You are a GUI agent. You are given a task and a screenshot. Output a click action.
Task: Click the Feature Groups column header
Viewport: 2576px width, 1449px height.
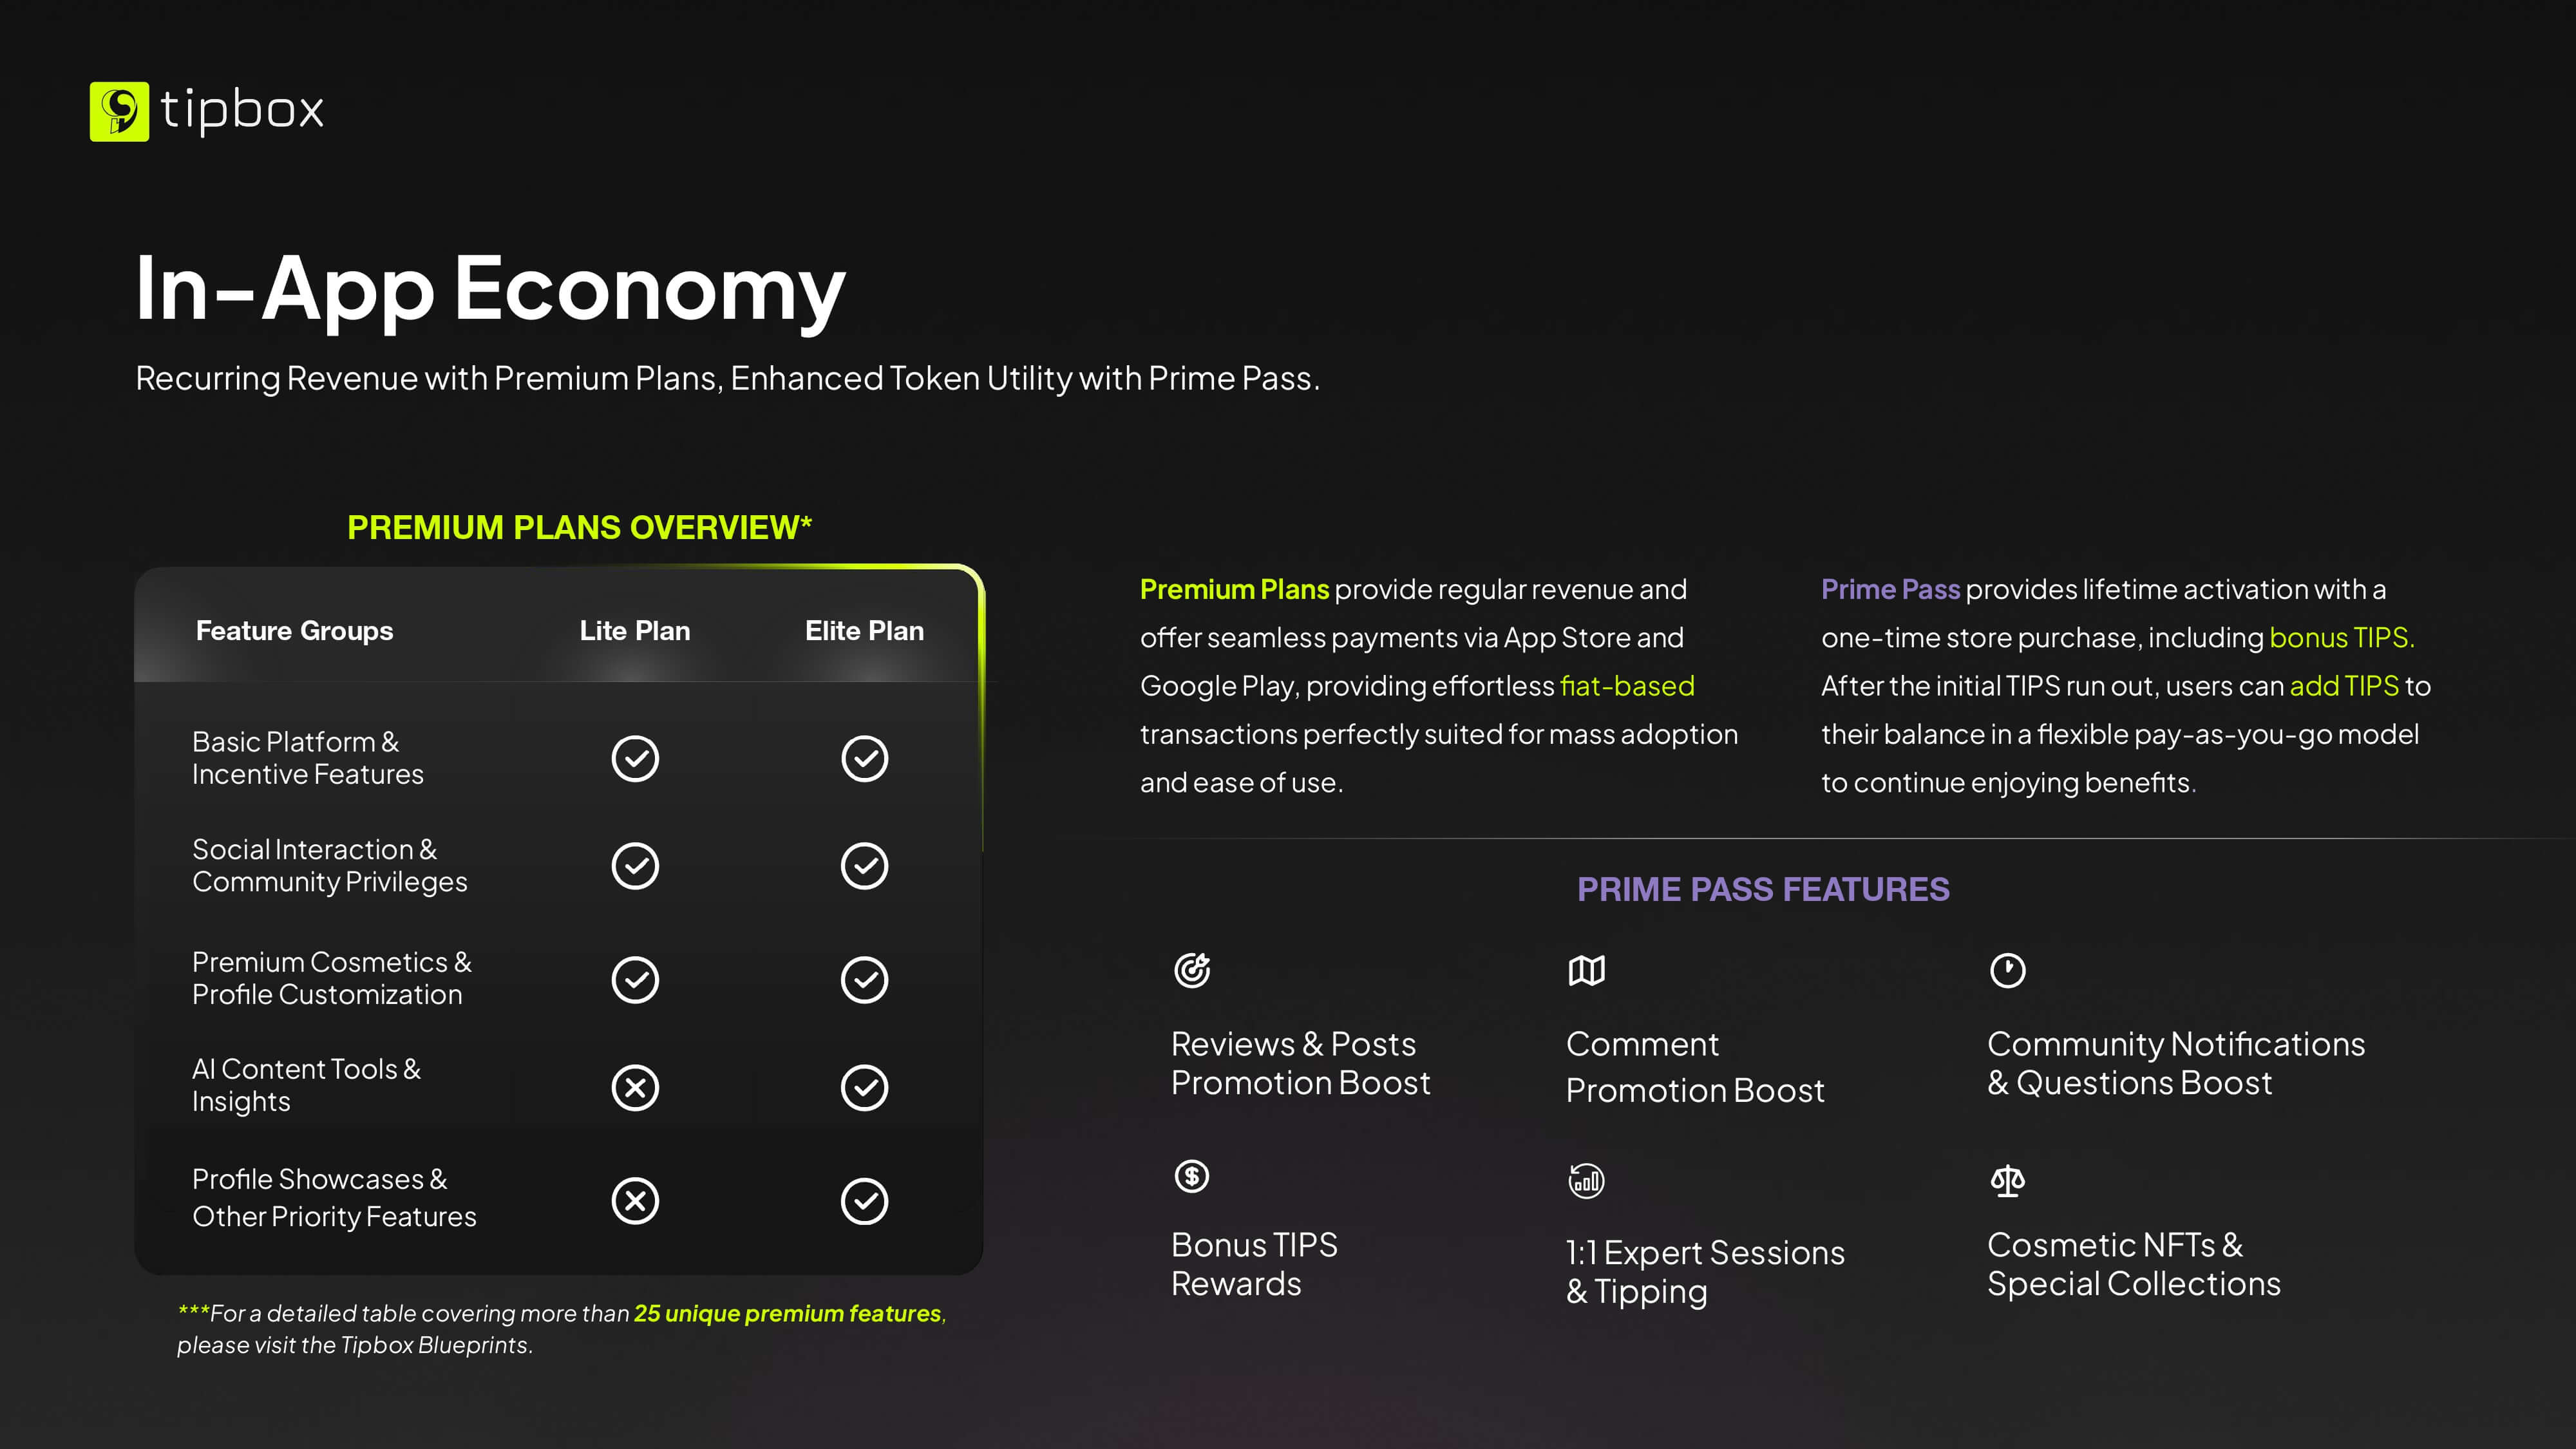(x=294, y=631)
